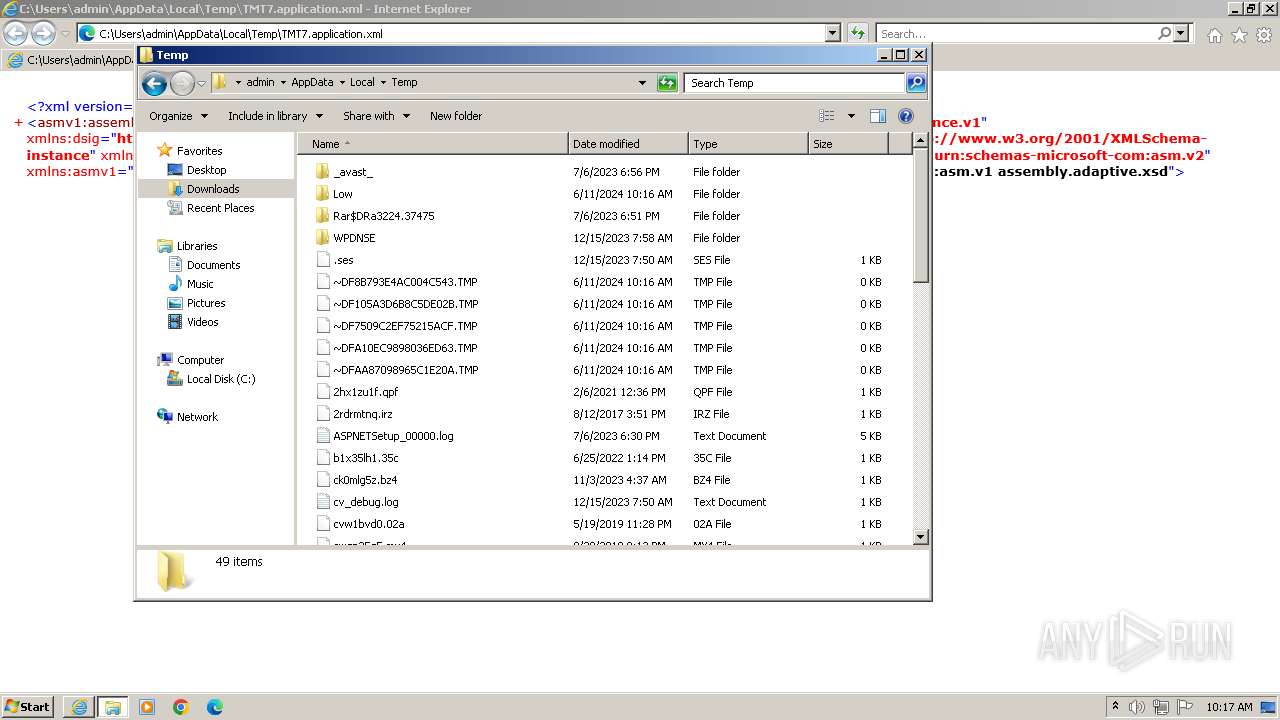Click the WPDNSE folder icon

[x=322, y=238]
